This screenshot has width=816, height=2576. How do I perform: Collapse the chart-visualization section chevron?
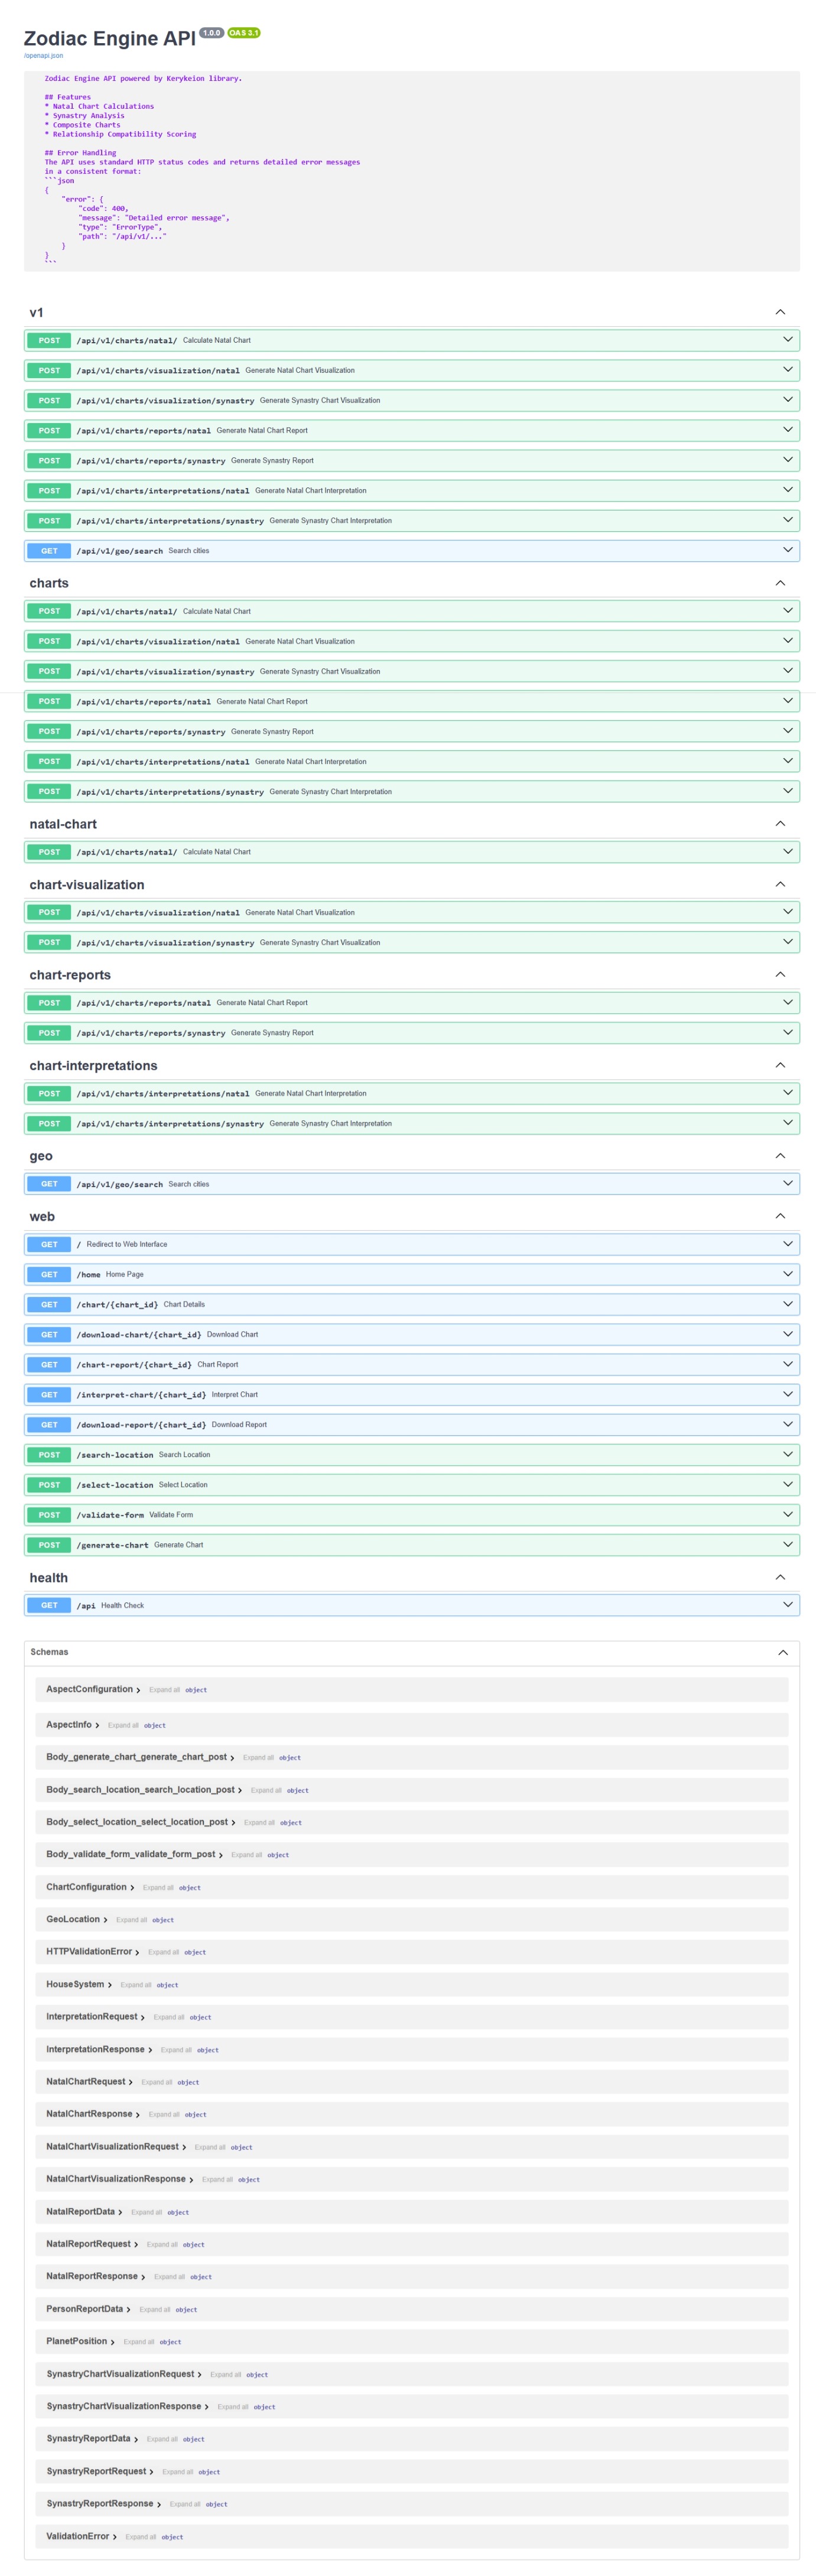780,884
